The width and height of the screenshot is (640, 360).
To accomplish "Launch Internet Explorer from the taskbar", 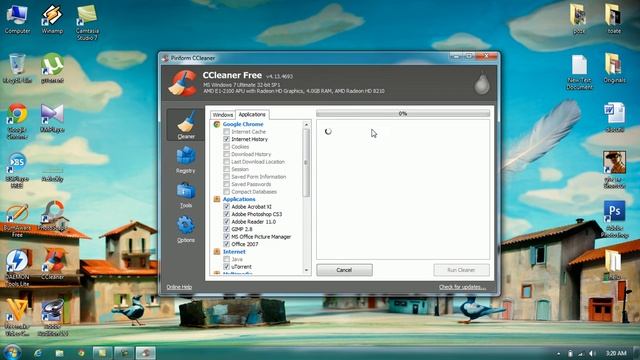I will coord(38,353).
